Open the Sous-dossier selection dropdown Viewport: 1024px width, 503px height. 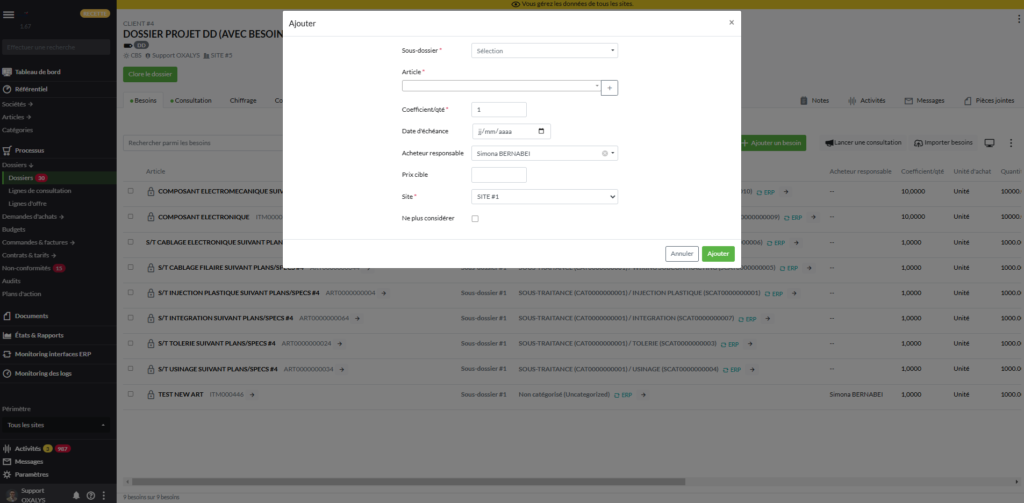544,50
